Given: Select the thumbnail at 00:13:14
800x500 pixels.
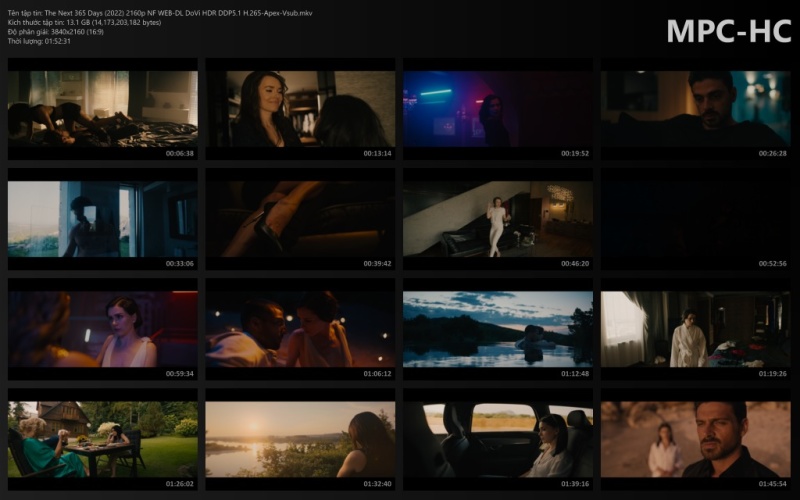Looking at the screenshot, I should [300, 109].
